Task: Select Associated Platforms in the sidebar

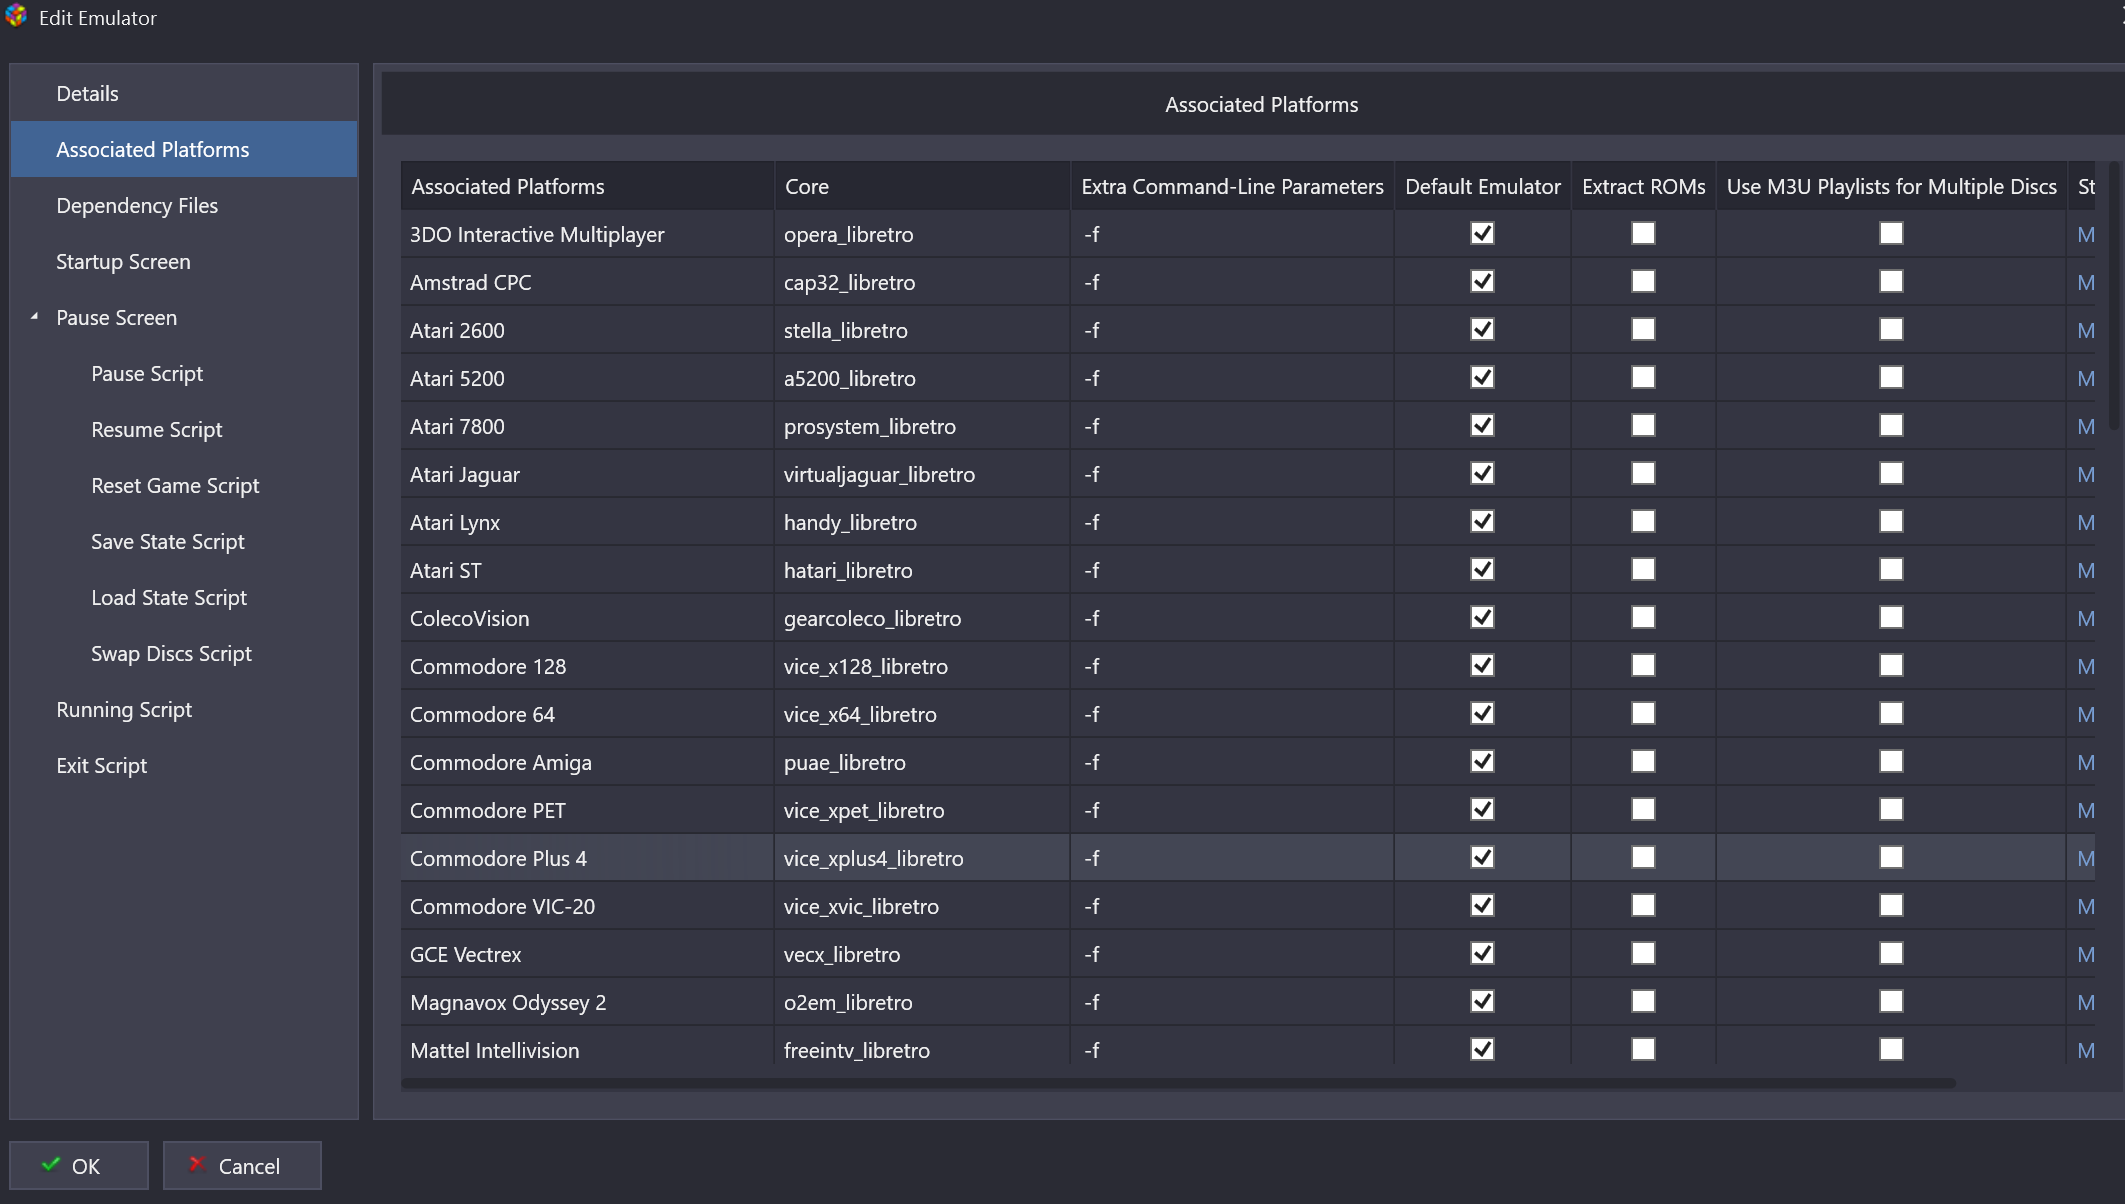Action: (x=184, y=149)
